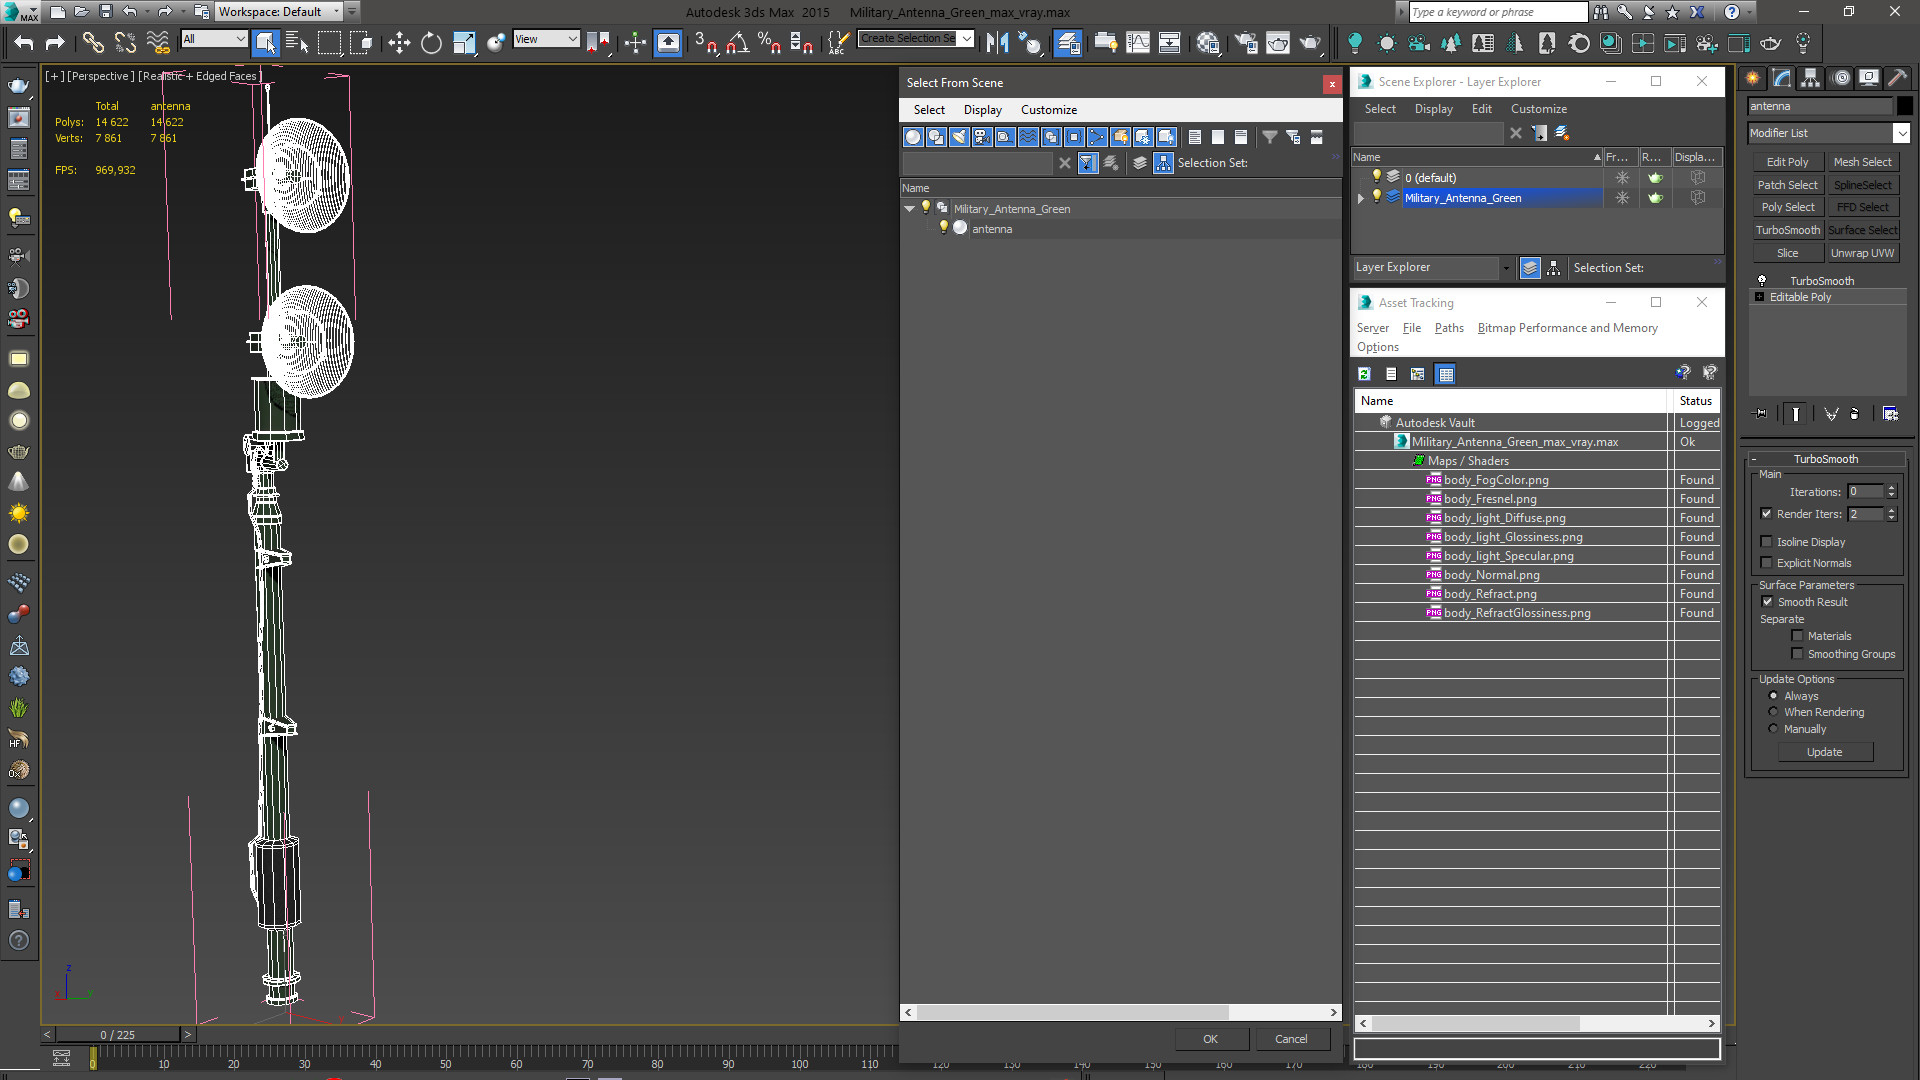This screenshot has width=1920, height=1080.
Task: Open the Create Selection Set dropdown
Action: point(966,39)
